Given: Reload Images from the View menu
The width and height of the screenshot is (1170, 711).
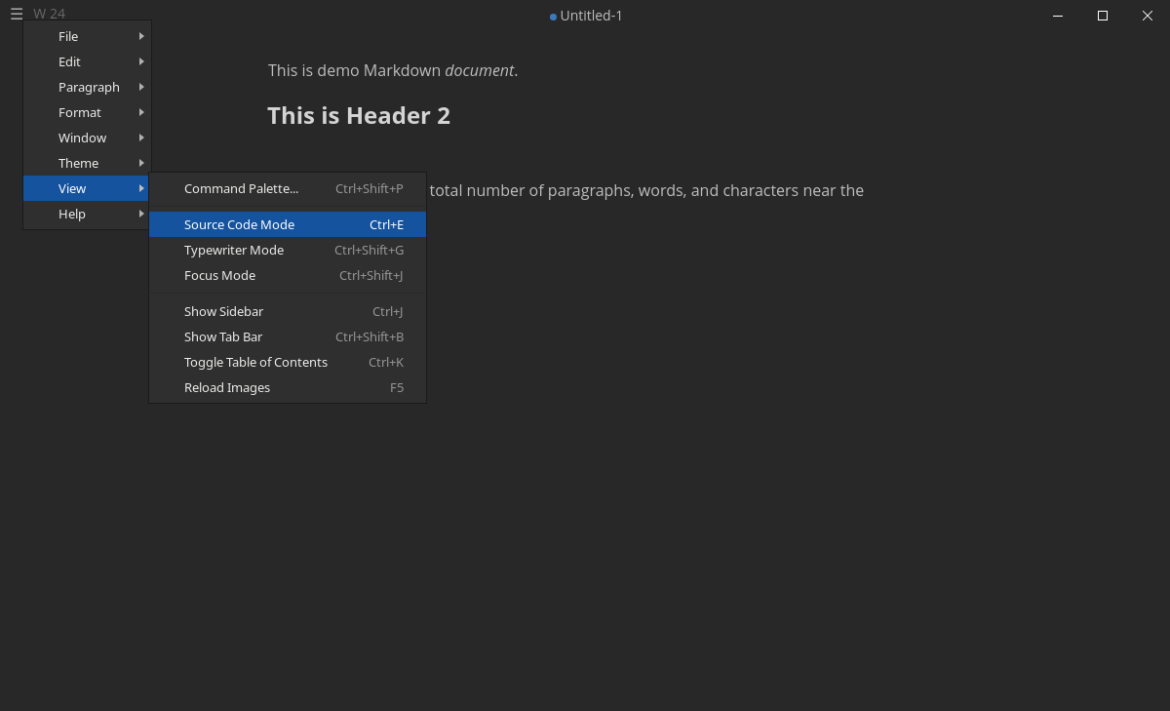Looking at the screenshot, I should click(x=227, y=387).
